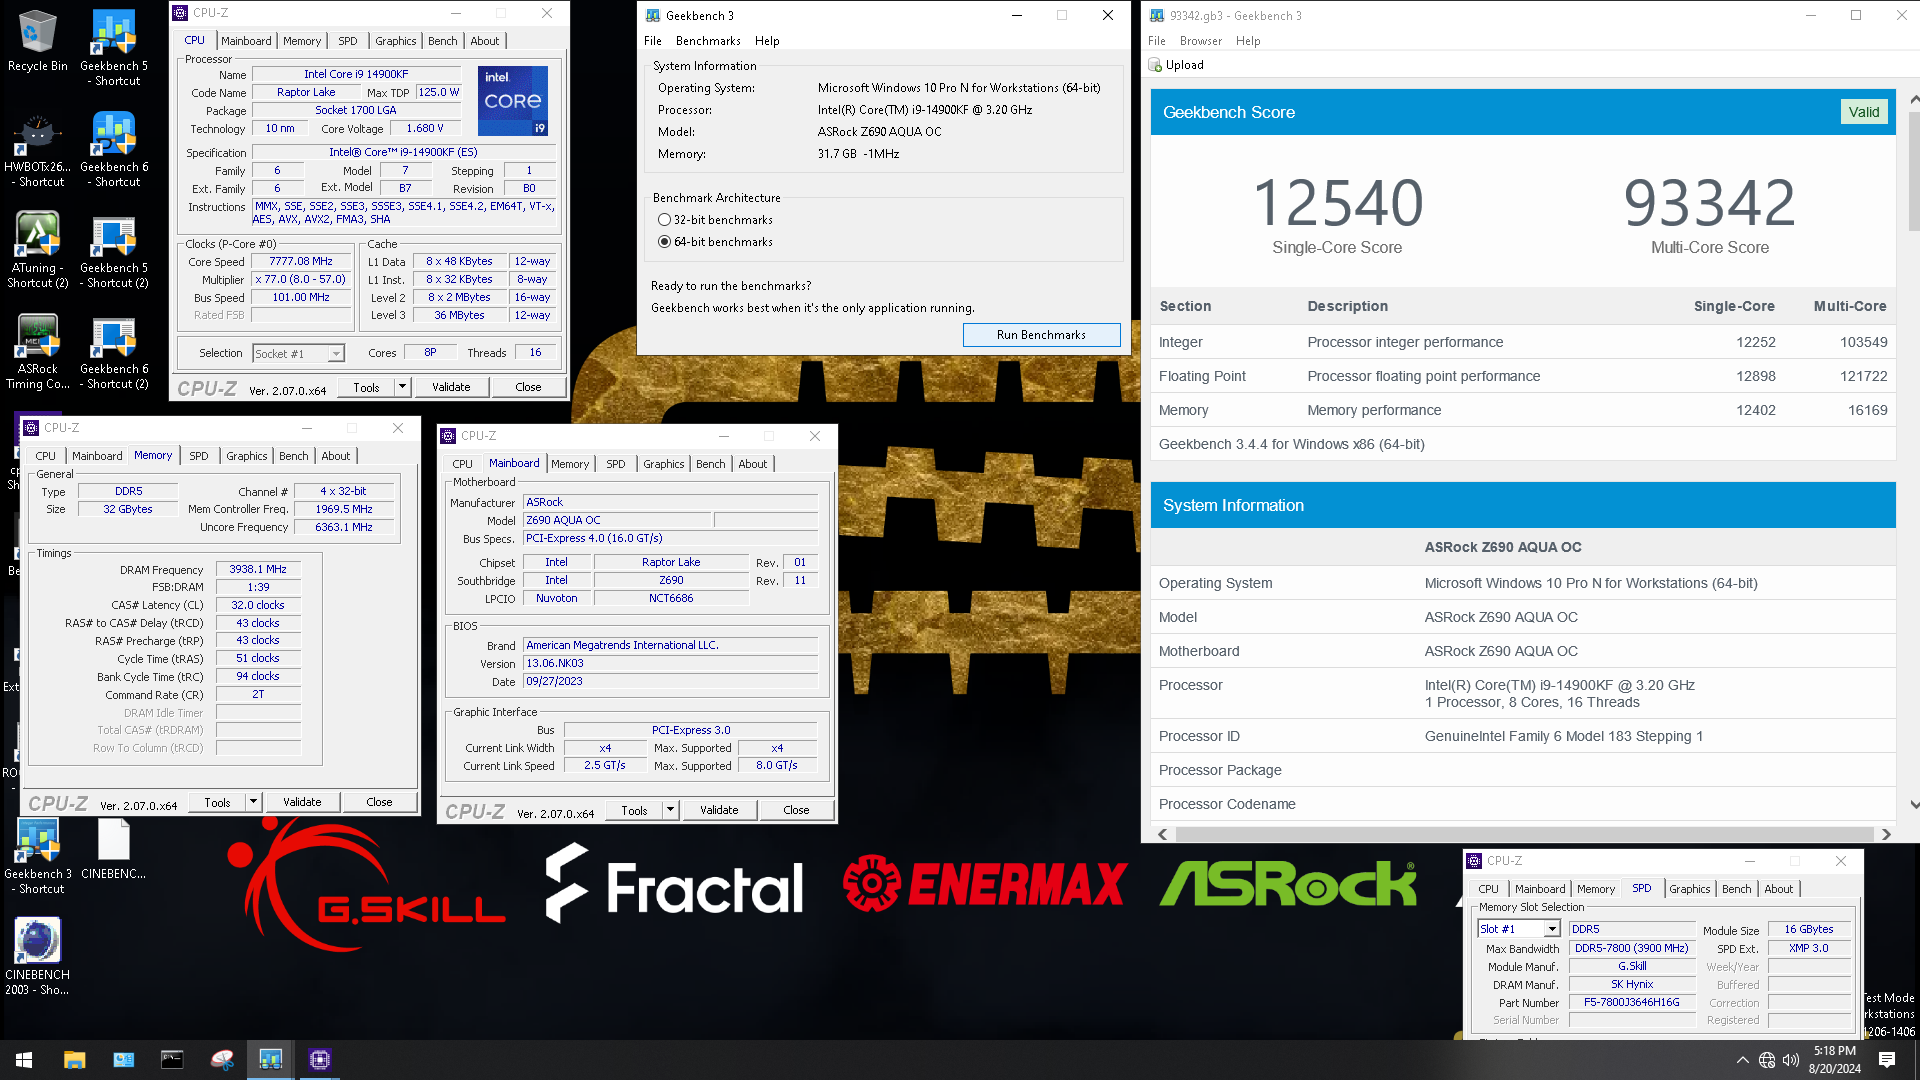1920x1080 pixels.
Task: Switch to Memory tab in SPD CPU-Z window
Action: 1596,889
